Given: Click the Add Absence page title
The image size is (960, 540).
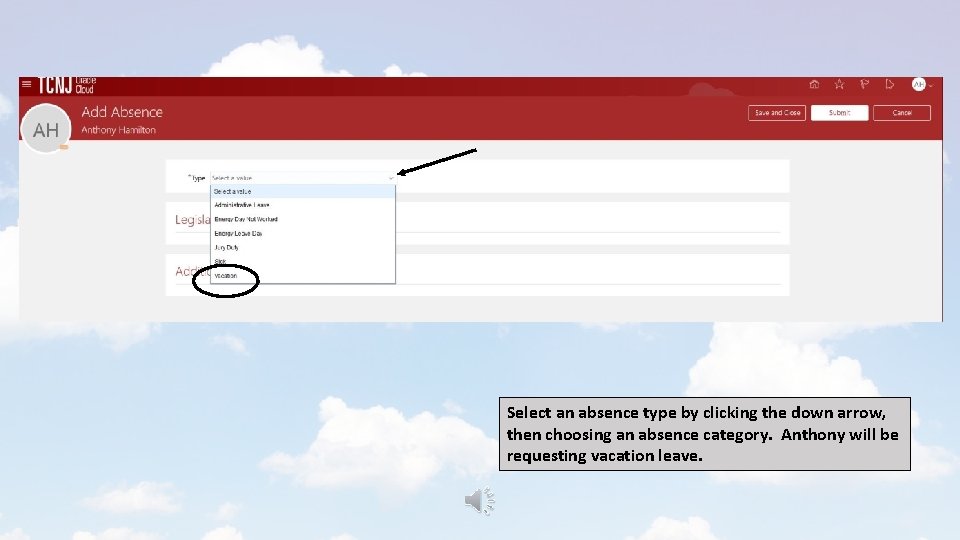Looking at the screenshot, I should tap(122, 112).
